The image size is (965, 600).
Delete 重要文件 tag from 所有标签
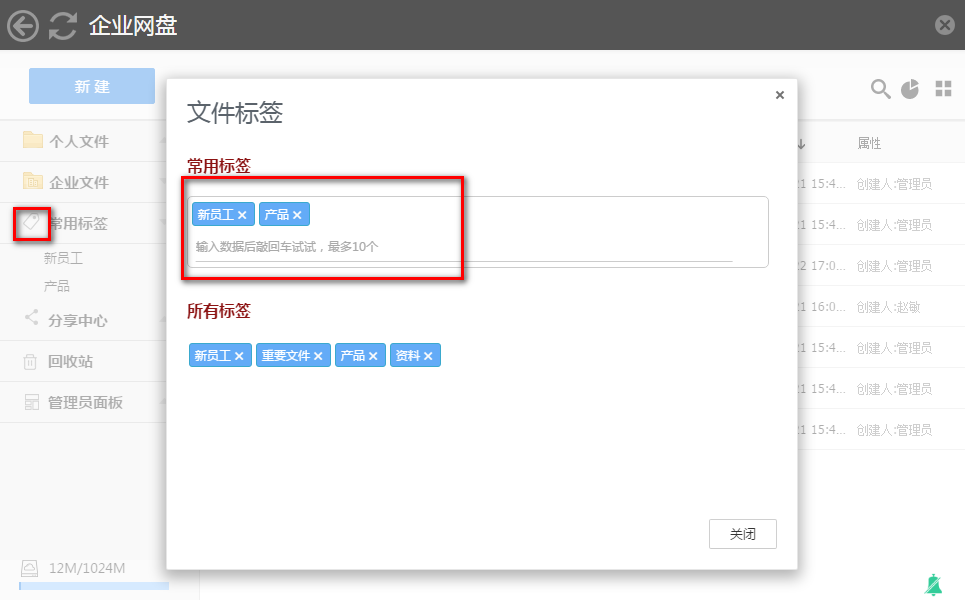coord(318,356)
